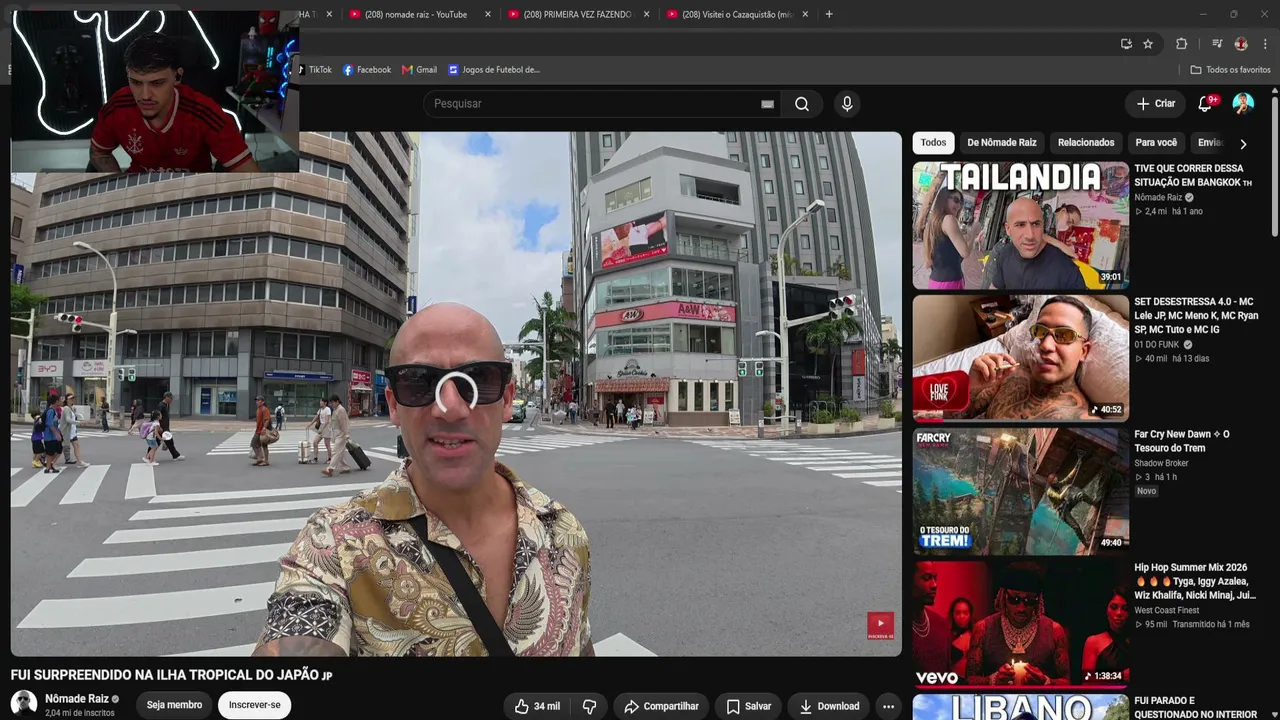The width and height of the screenshot is (1280, 720).
Task: Bookmark this page with the star icon
Action: point(1148,44)
